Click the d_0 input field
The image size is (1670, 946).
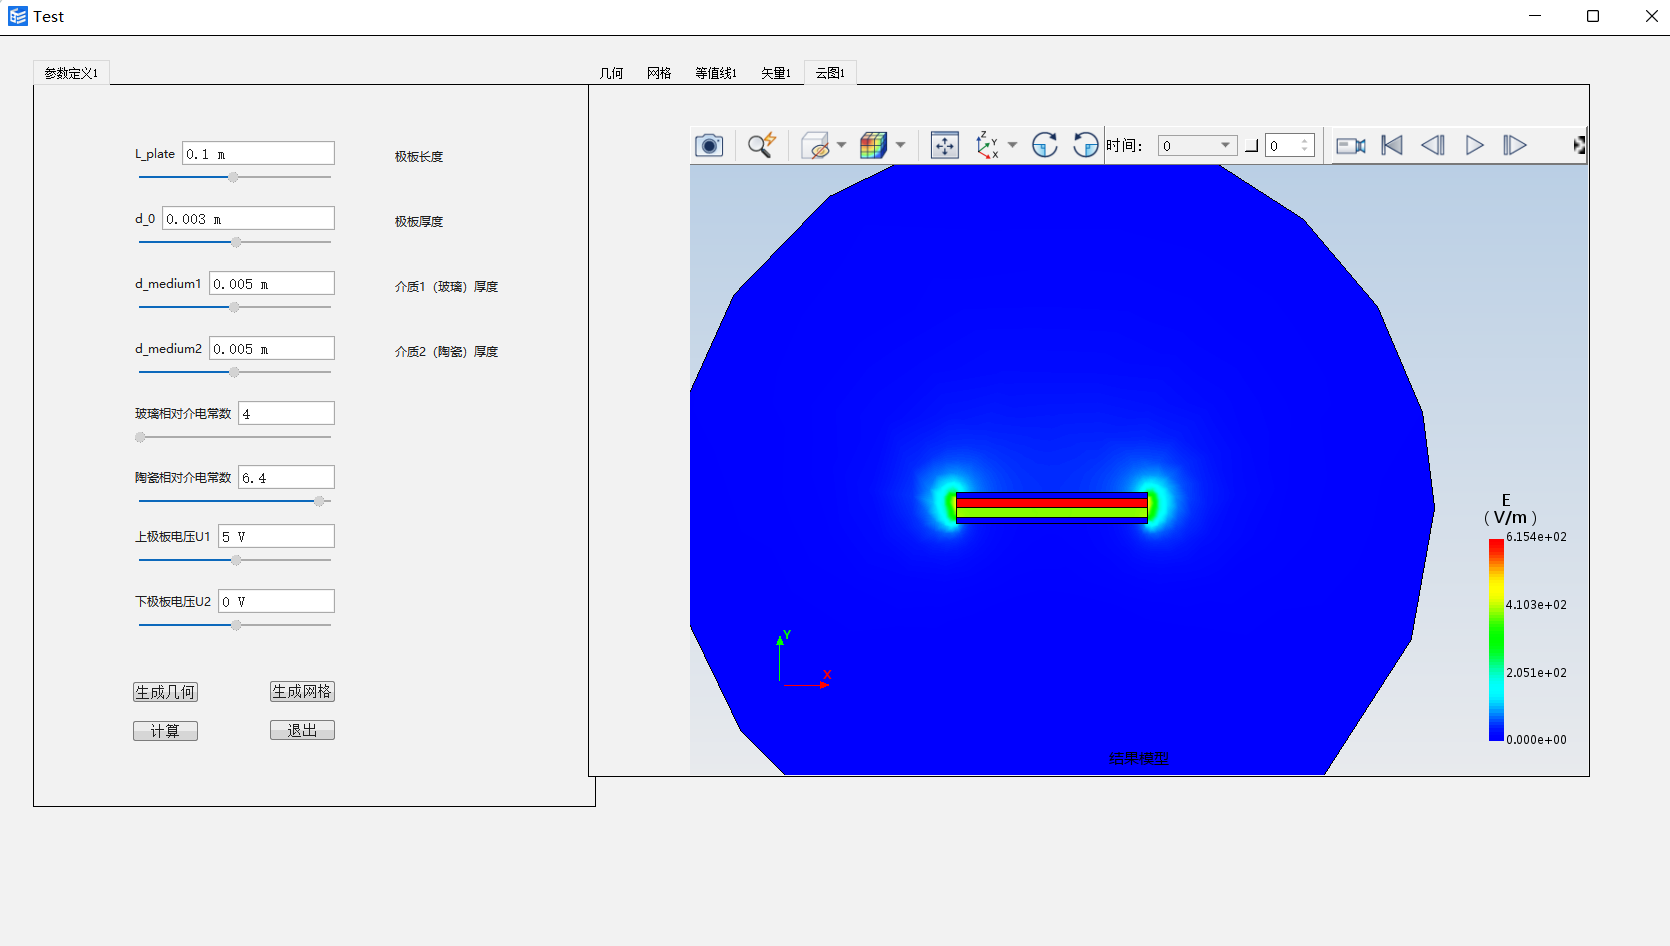tap(248, 218)
